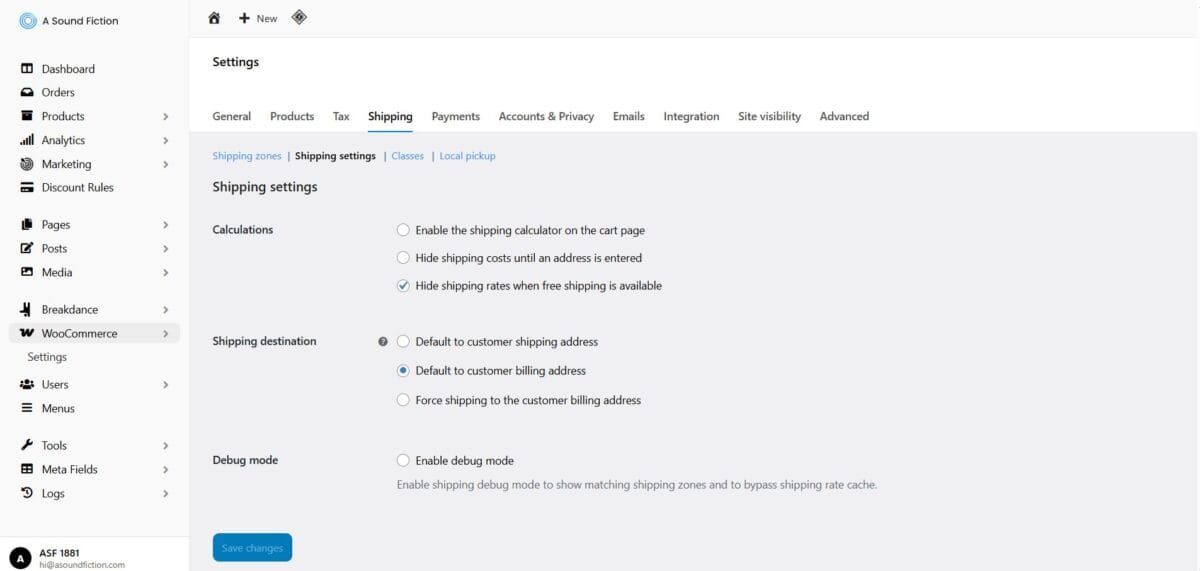The image size is (1200, 571).
Task: Click the New button label
Action: pyautogui.click(x=267, y=19)
